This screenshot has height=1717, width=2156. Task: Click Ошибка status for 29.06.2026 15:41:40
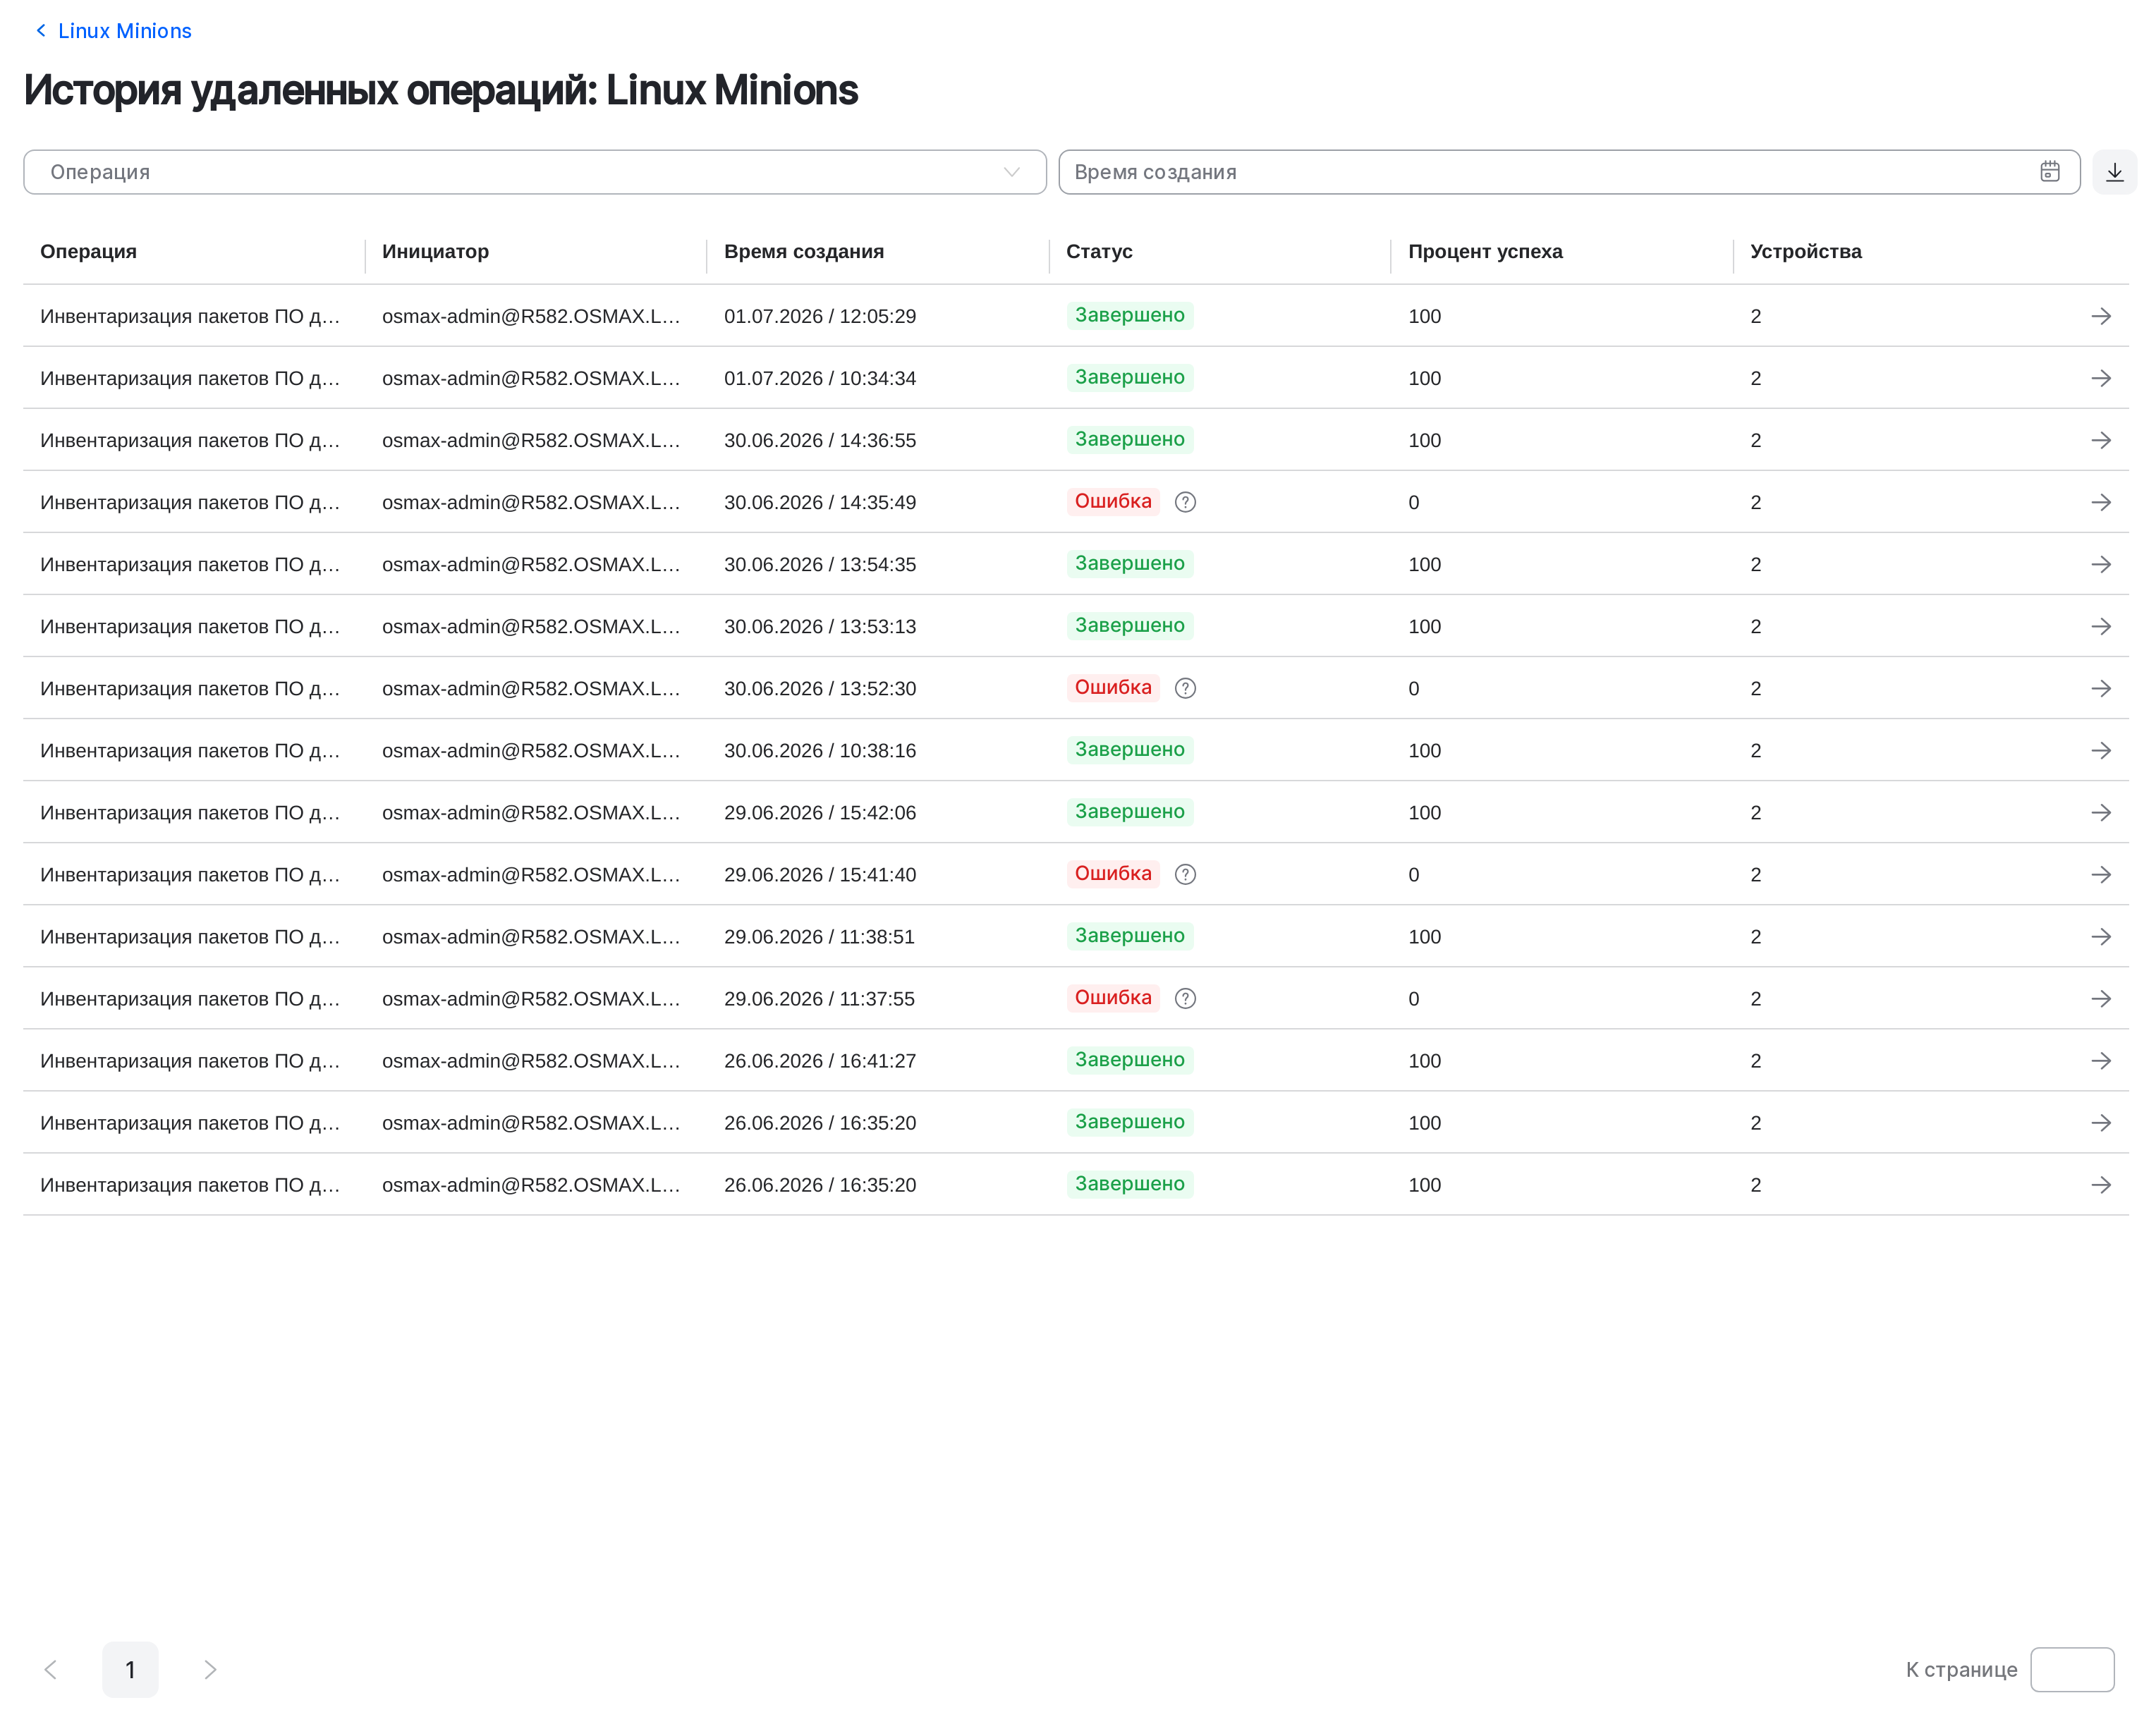tap(1113, 873)
